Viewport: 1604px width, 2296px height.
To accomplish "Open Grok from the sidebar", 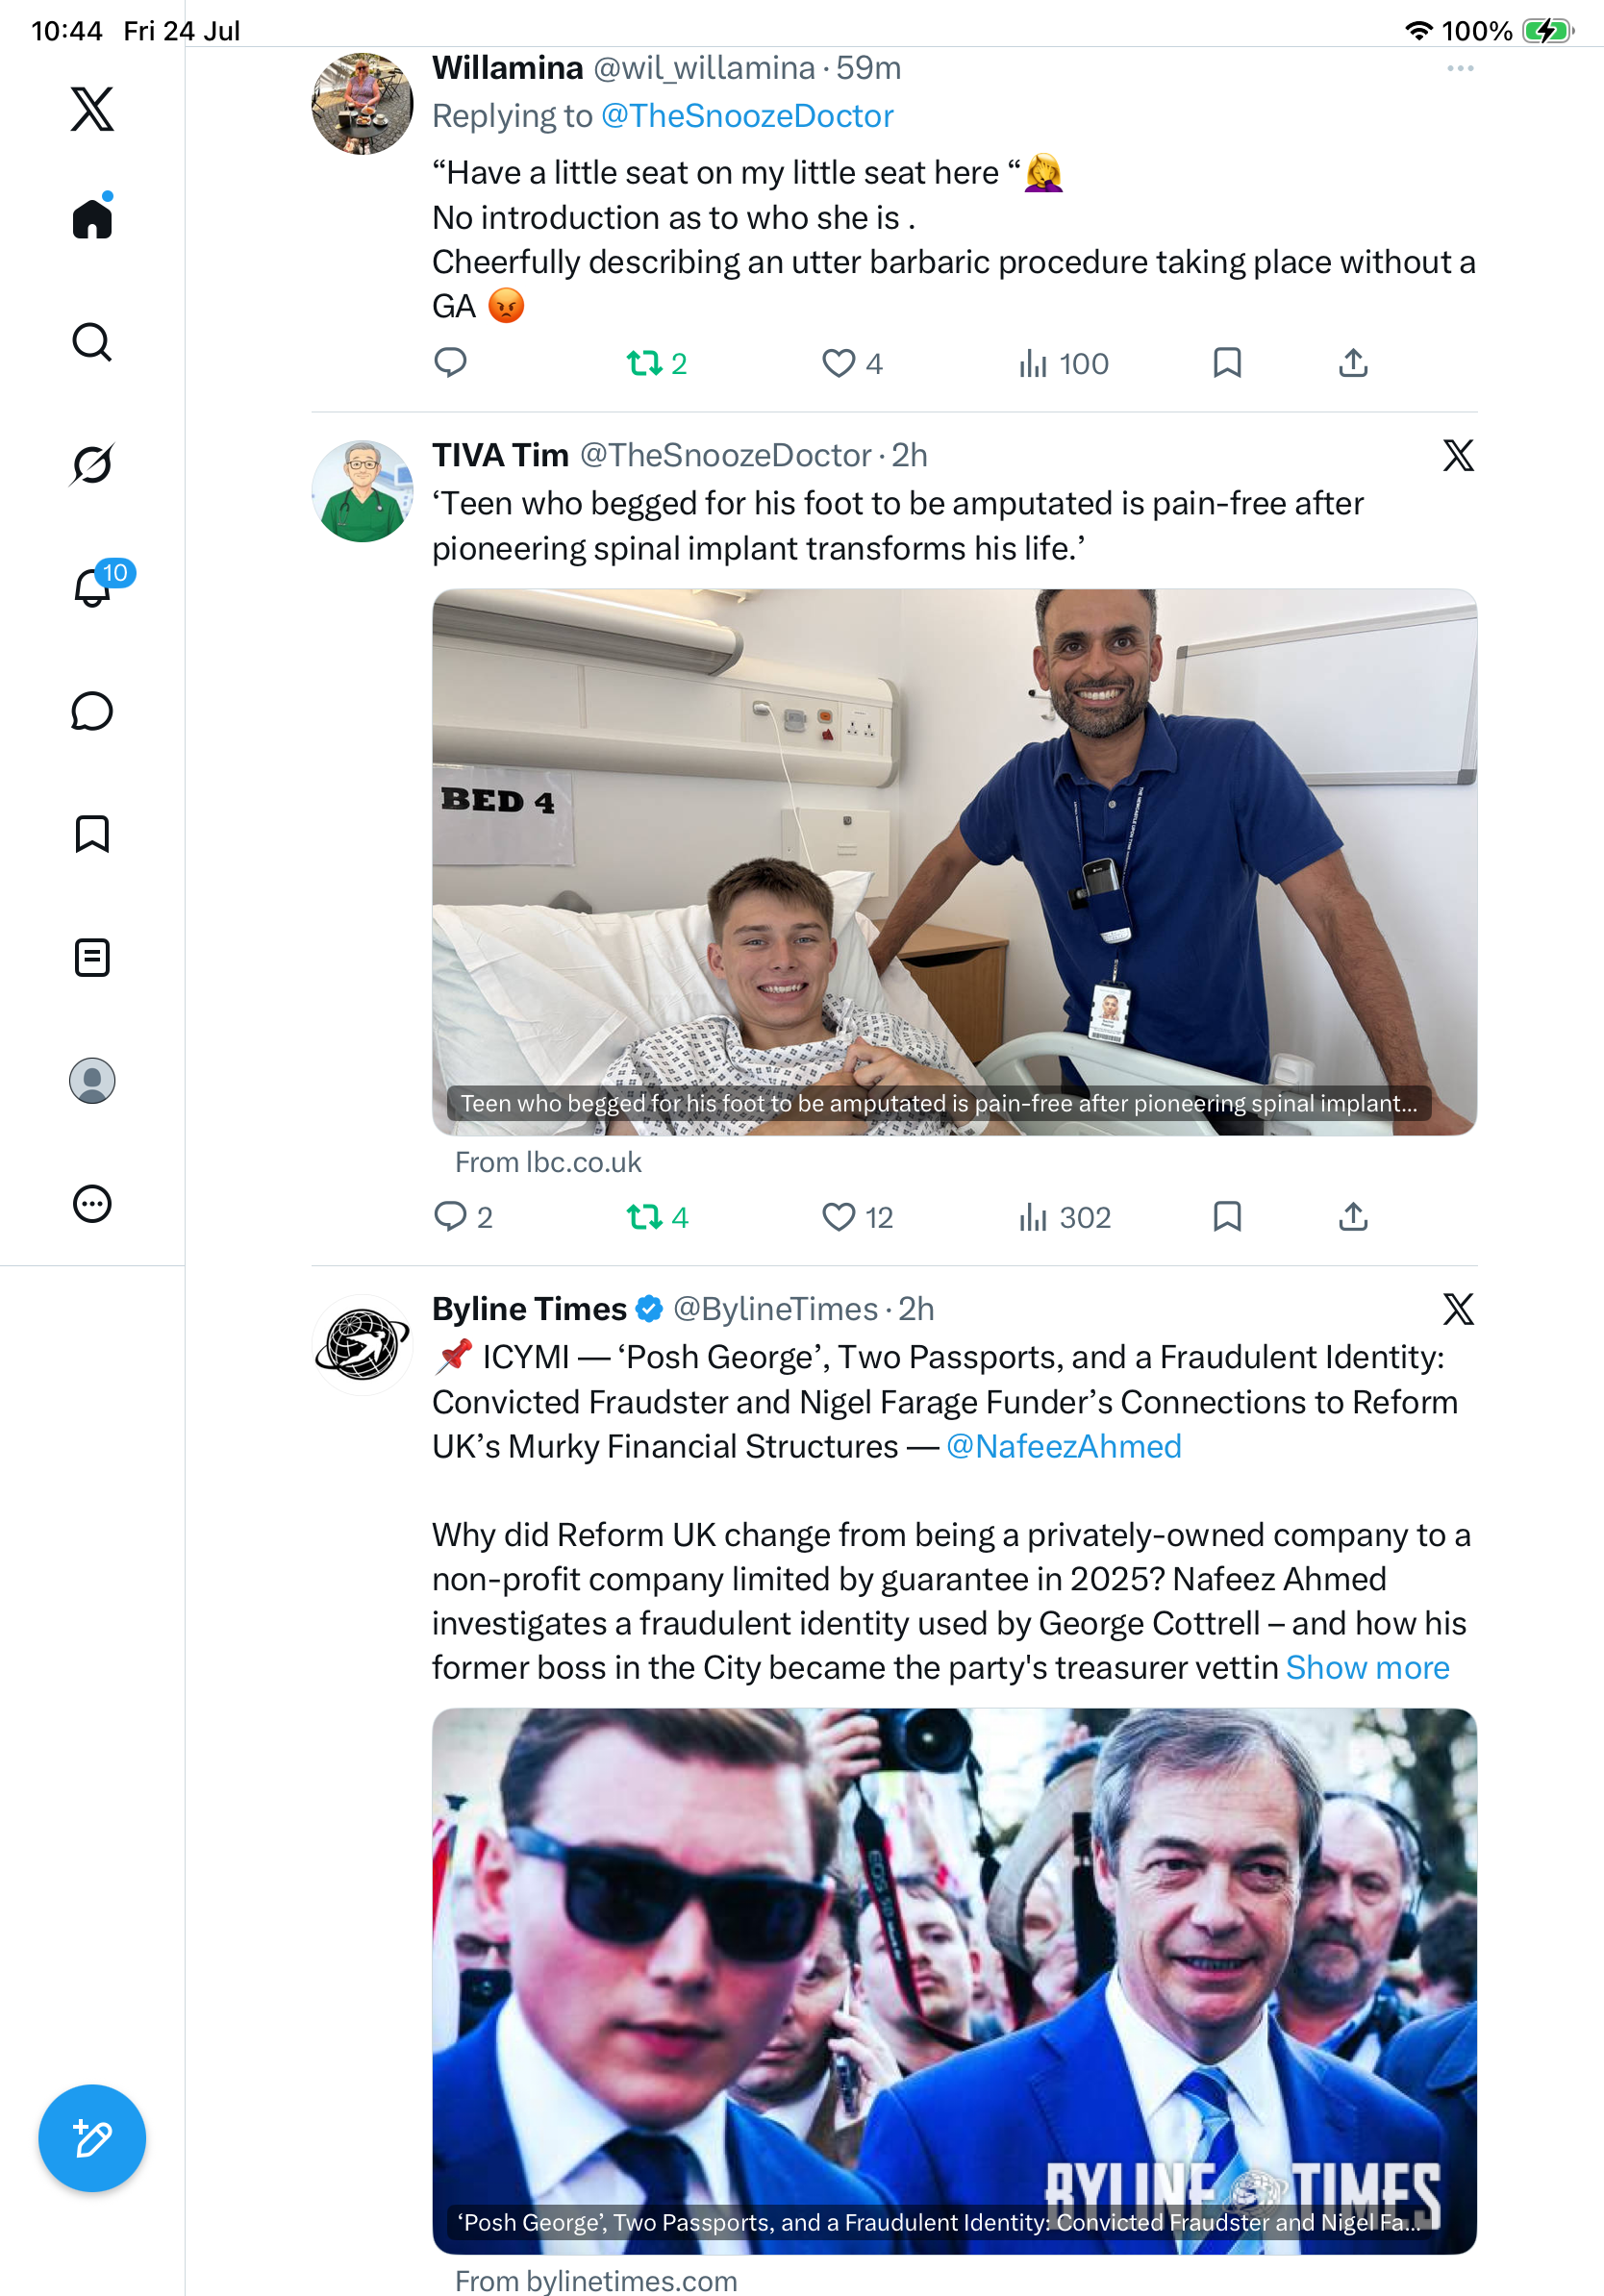I will tap(92, 464).
